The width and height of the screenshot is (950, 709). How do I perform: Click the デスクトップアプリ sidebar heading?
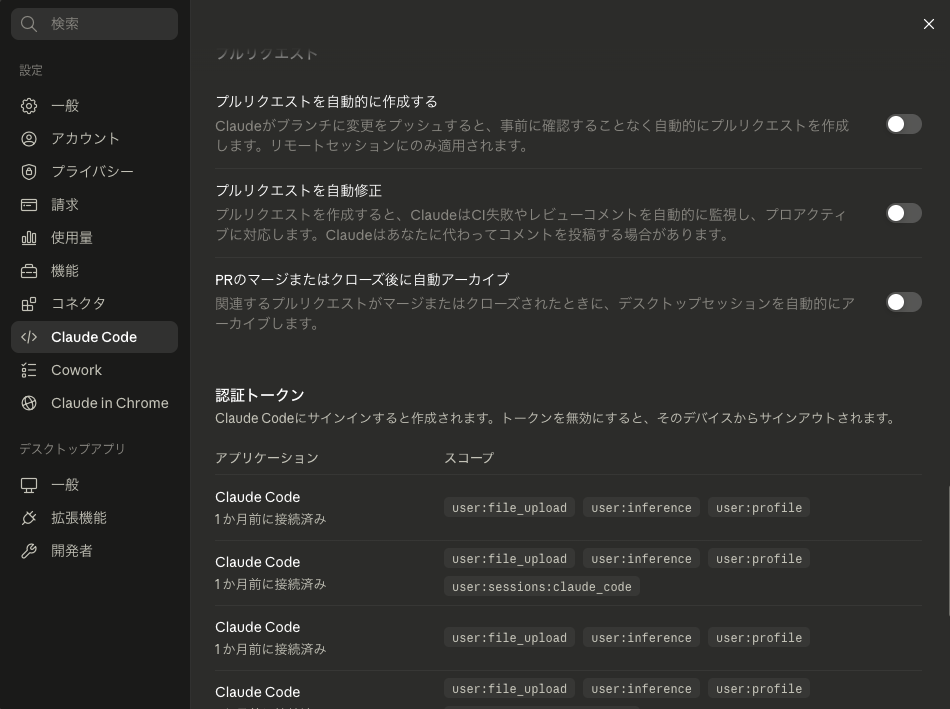point(72,449)
